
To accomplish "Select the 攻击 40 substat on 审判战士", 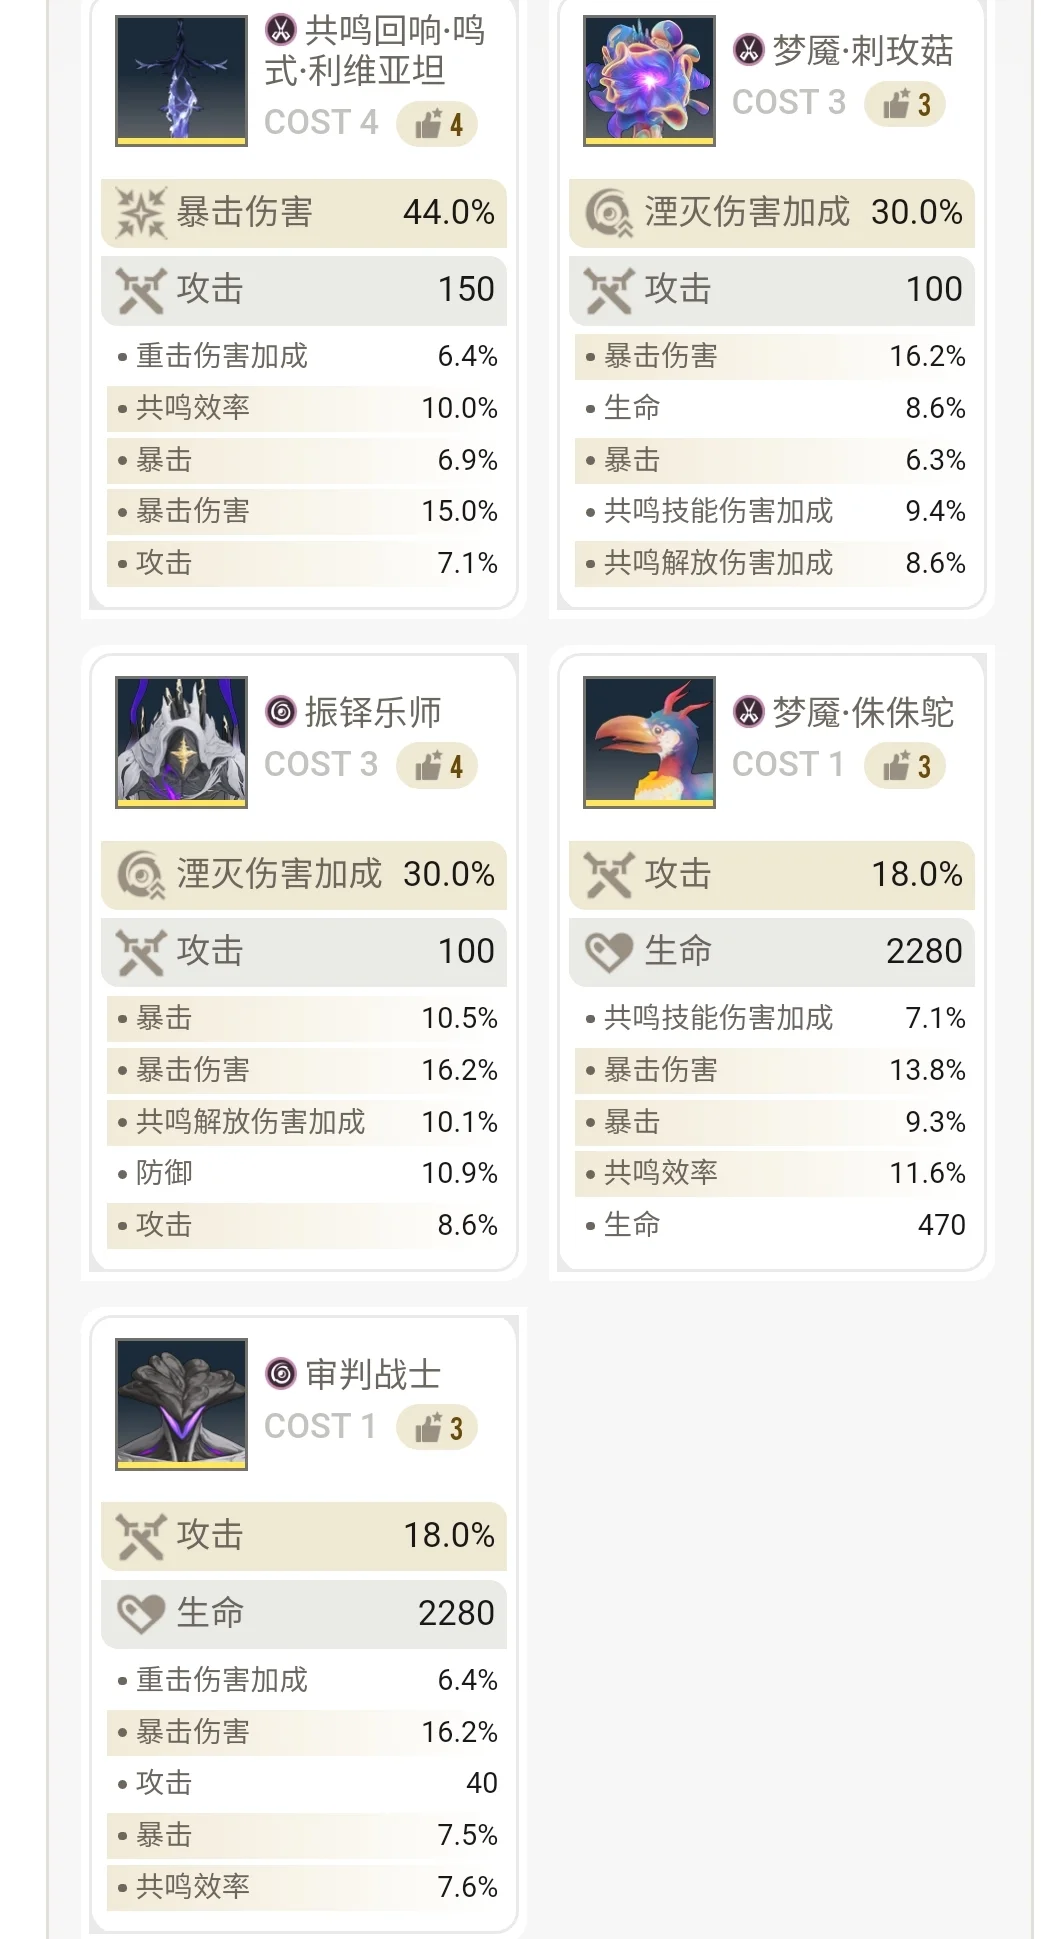I will coord(304,1783).
